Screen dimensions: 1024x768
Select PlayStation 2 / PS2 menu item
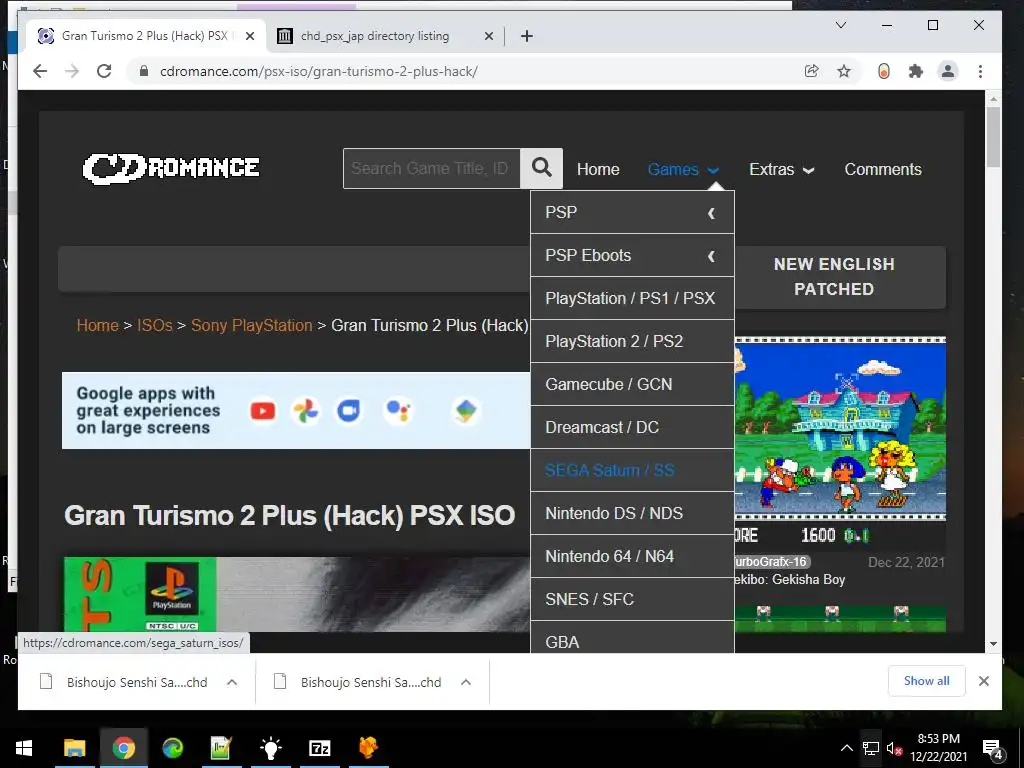point(632,342)
